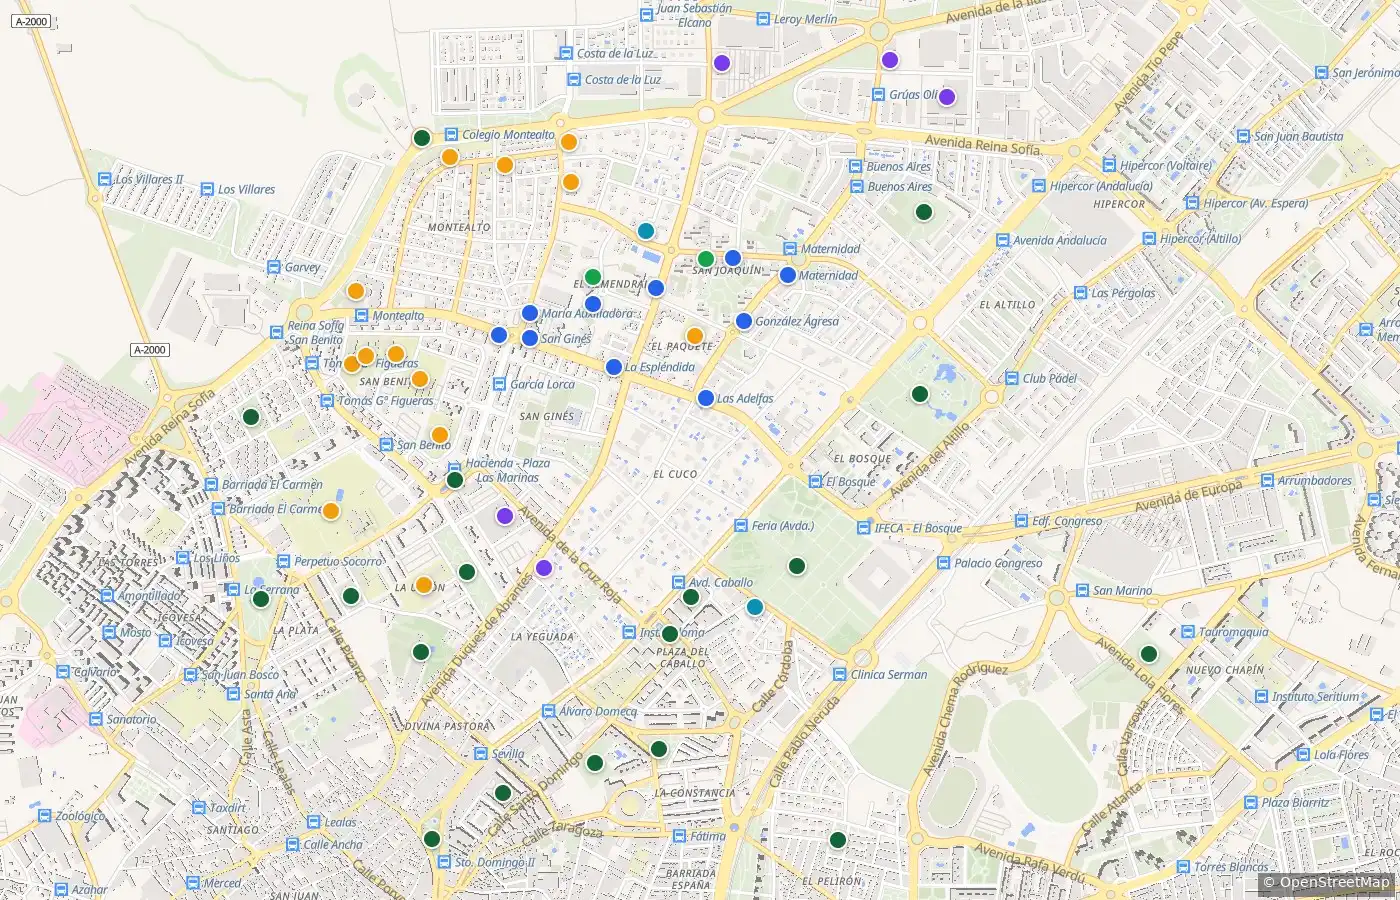Image resolution: width=1400 pixels, height=900 pixels.
Task: Click the blue marker beside Las Adelfas
Action: (705, 398)
